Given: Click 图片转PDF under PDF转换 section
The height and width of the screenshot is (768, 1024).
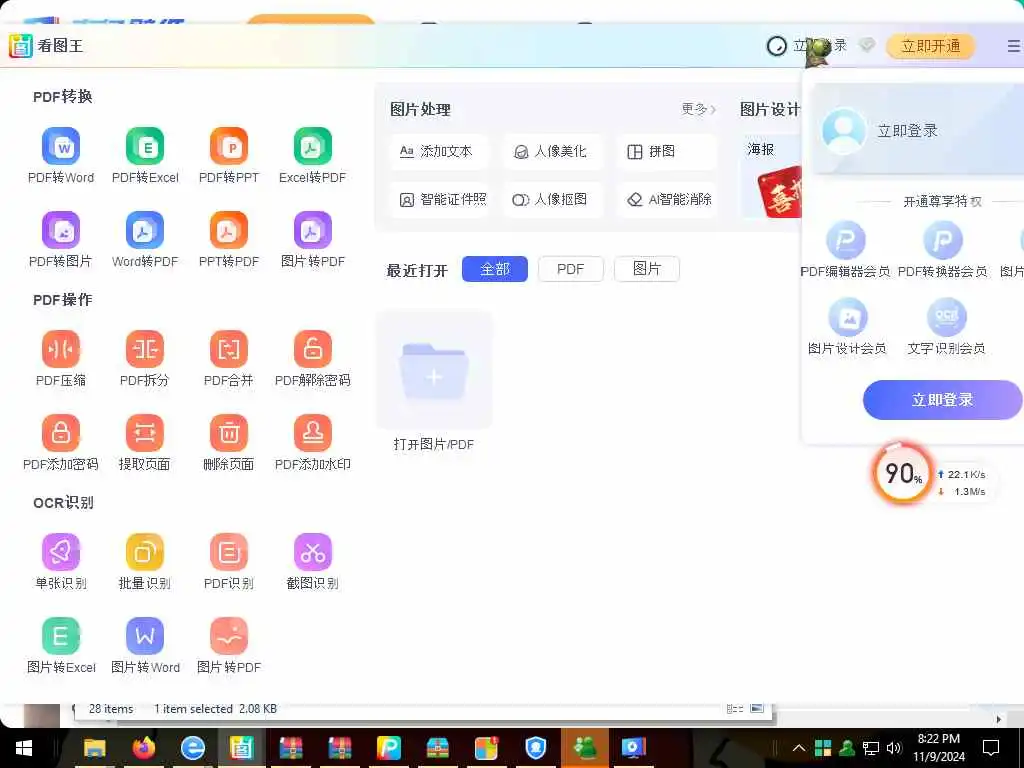Looking at the screenshot, I should click(312, 239).
